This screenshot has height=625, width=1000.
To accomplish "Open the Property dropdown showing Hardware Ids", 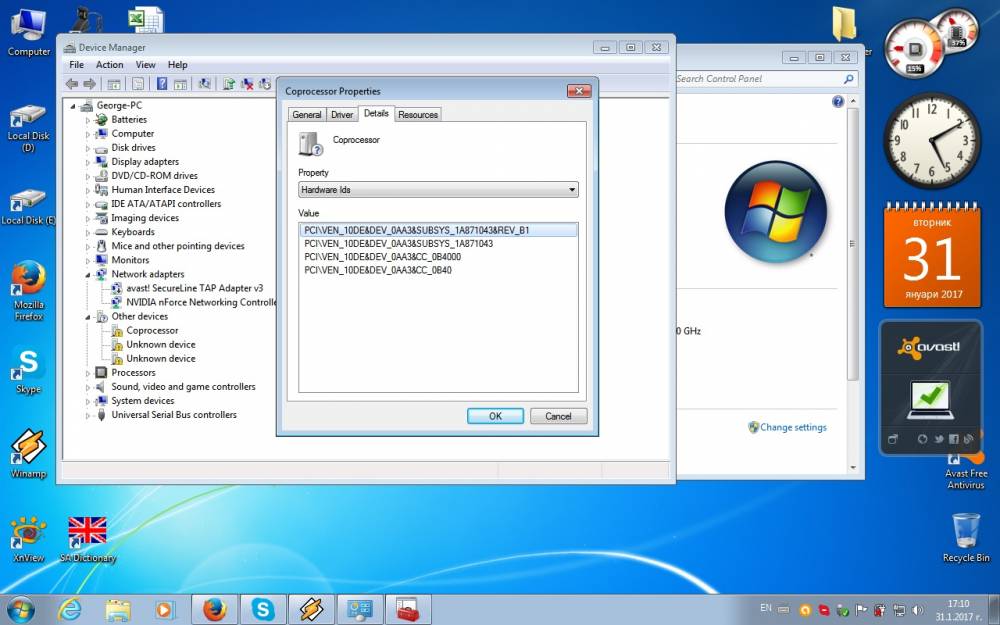I will [x=438, y=189].
